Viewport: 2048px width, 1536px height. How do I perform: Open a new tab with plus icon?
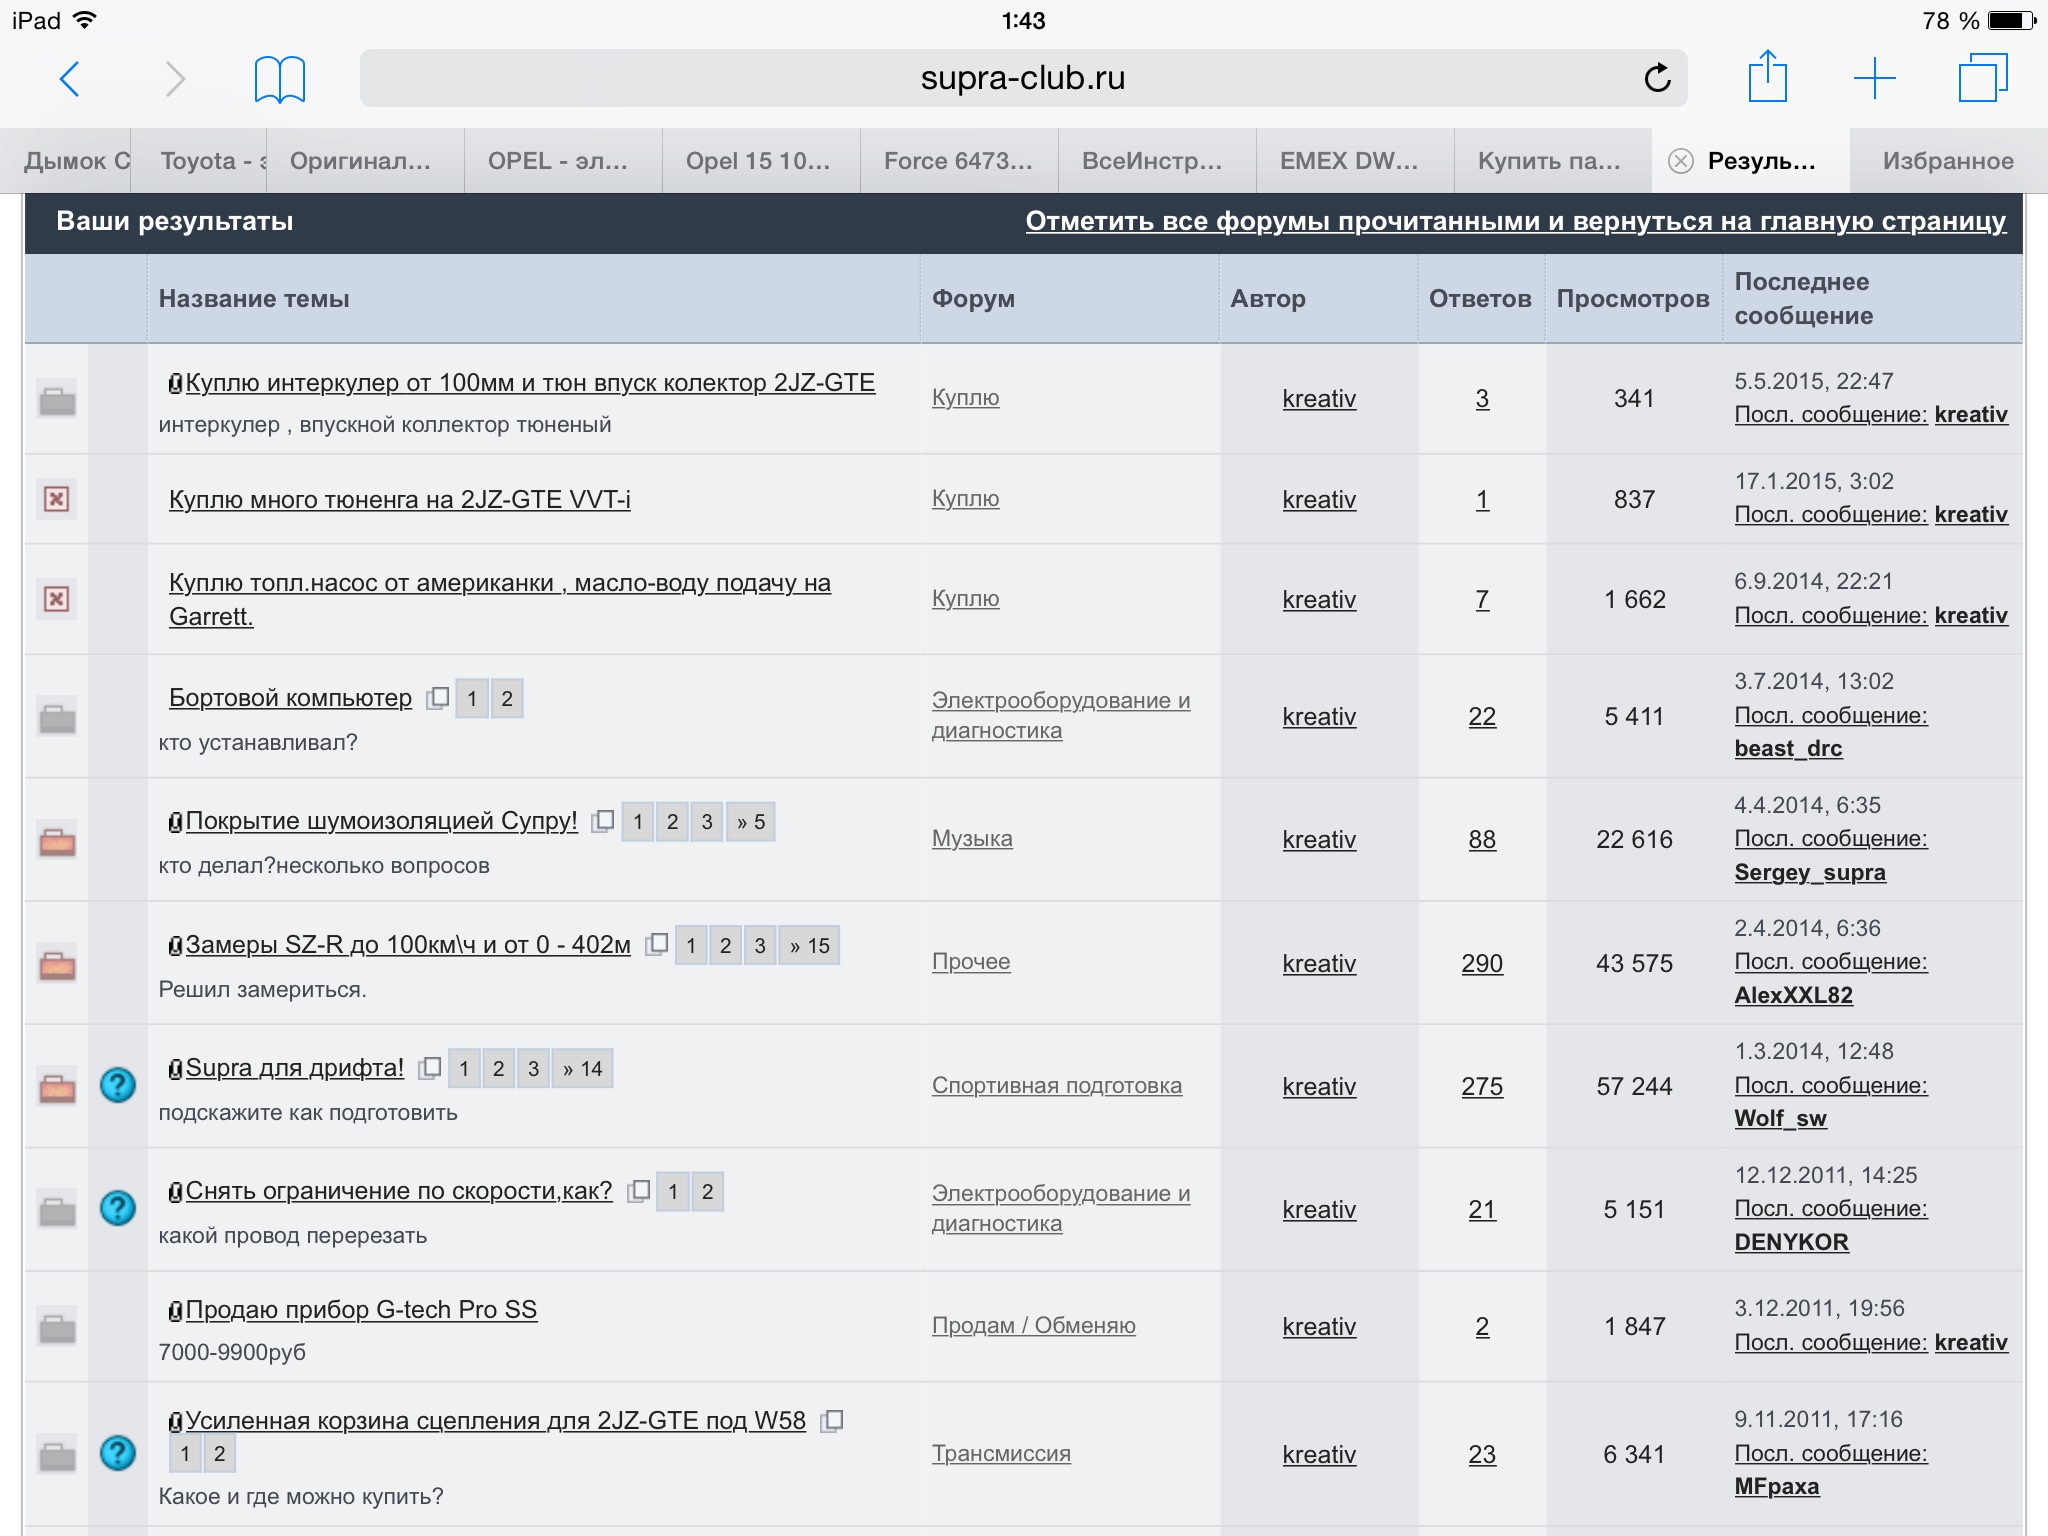[x=1875, y=78]
